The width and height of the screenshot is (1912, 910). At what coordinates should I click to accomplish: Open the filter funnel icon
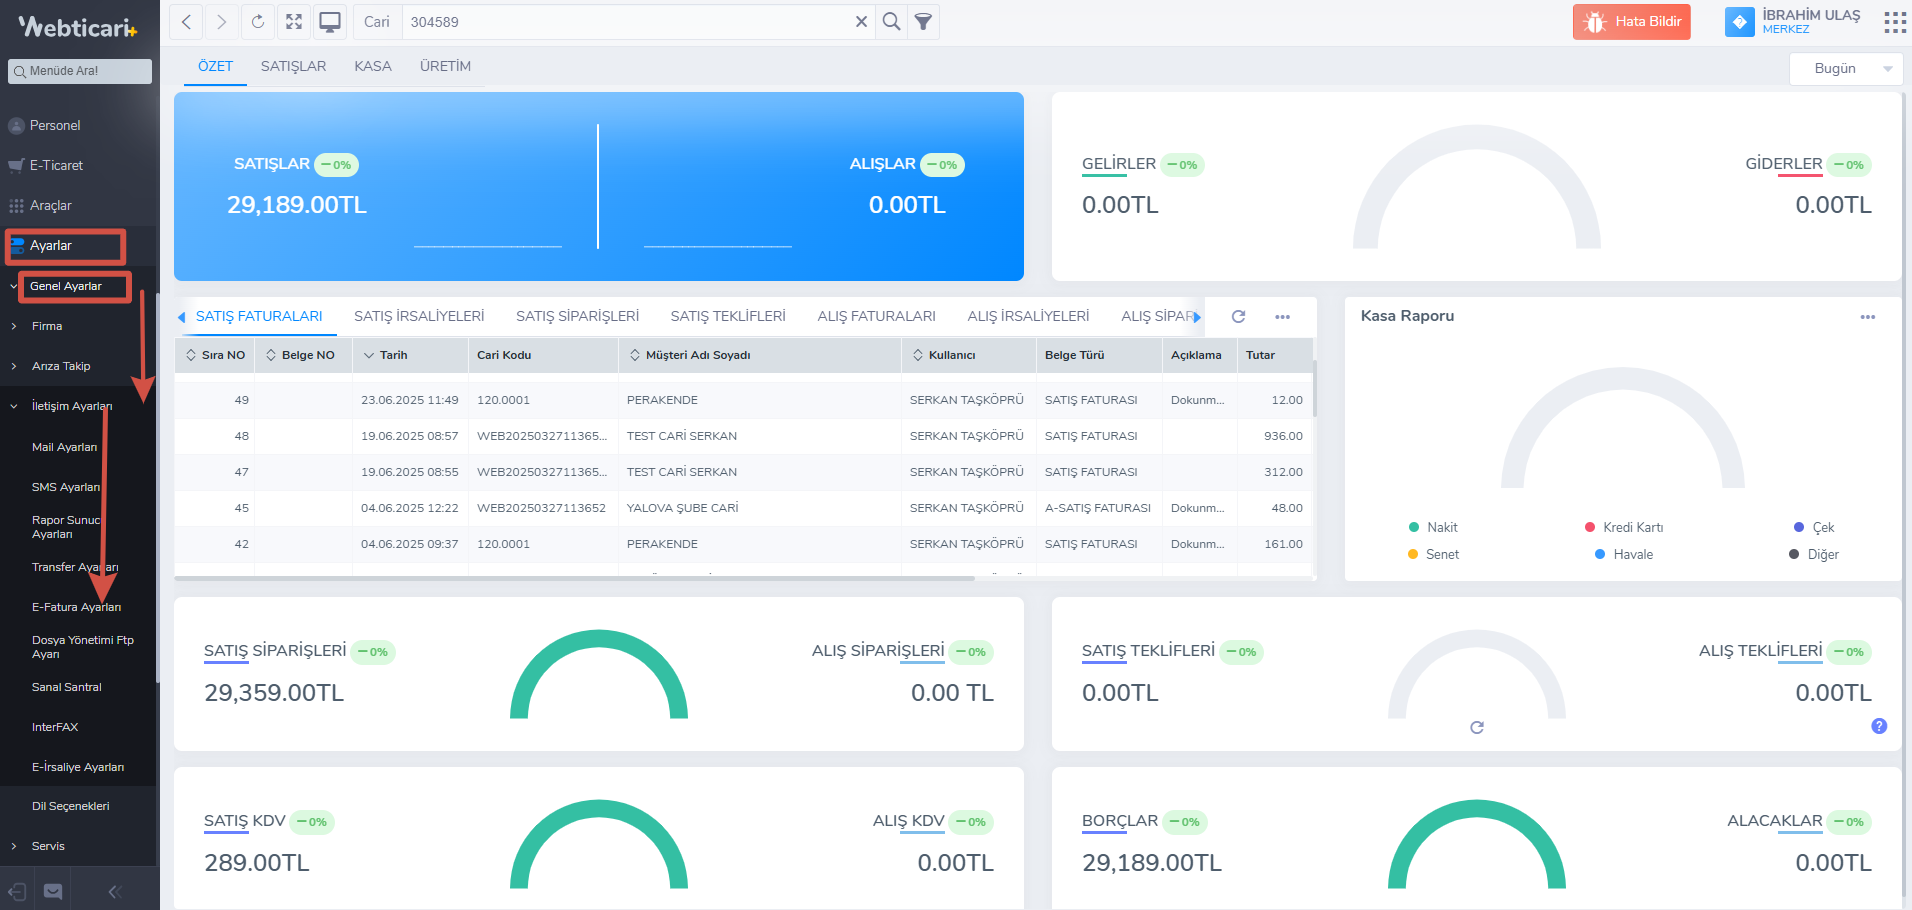click(923, 22)
